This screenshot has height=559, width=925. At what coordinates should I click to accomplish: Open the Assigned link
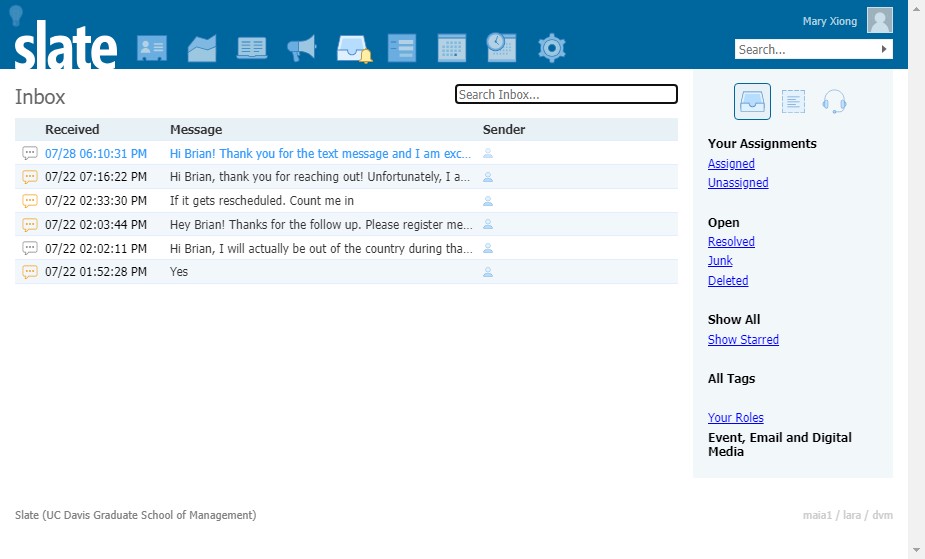(731, 164)
